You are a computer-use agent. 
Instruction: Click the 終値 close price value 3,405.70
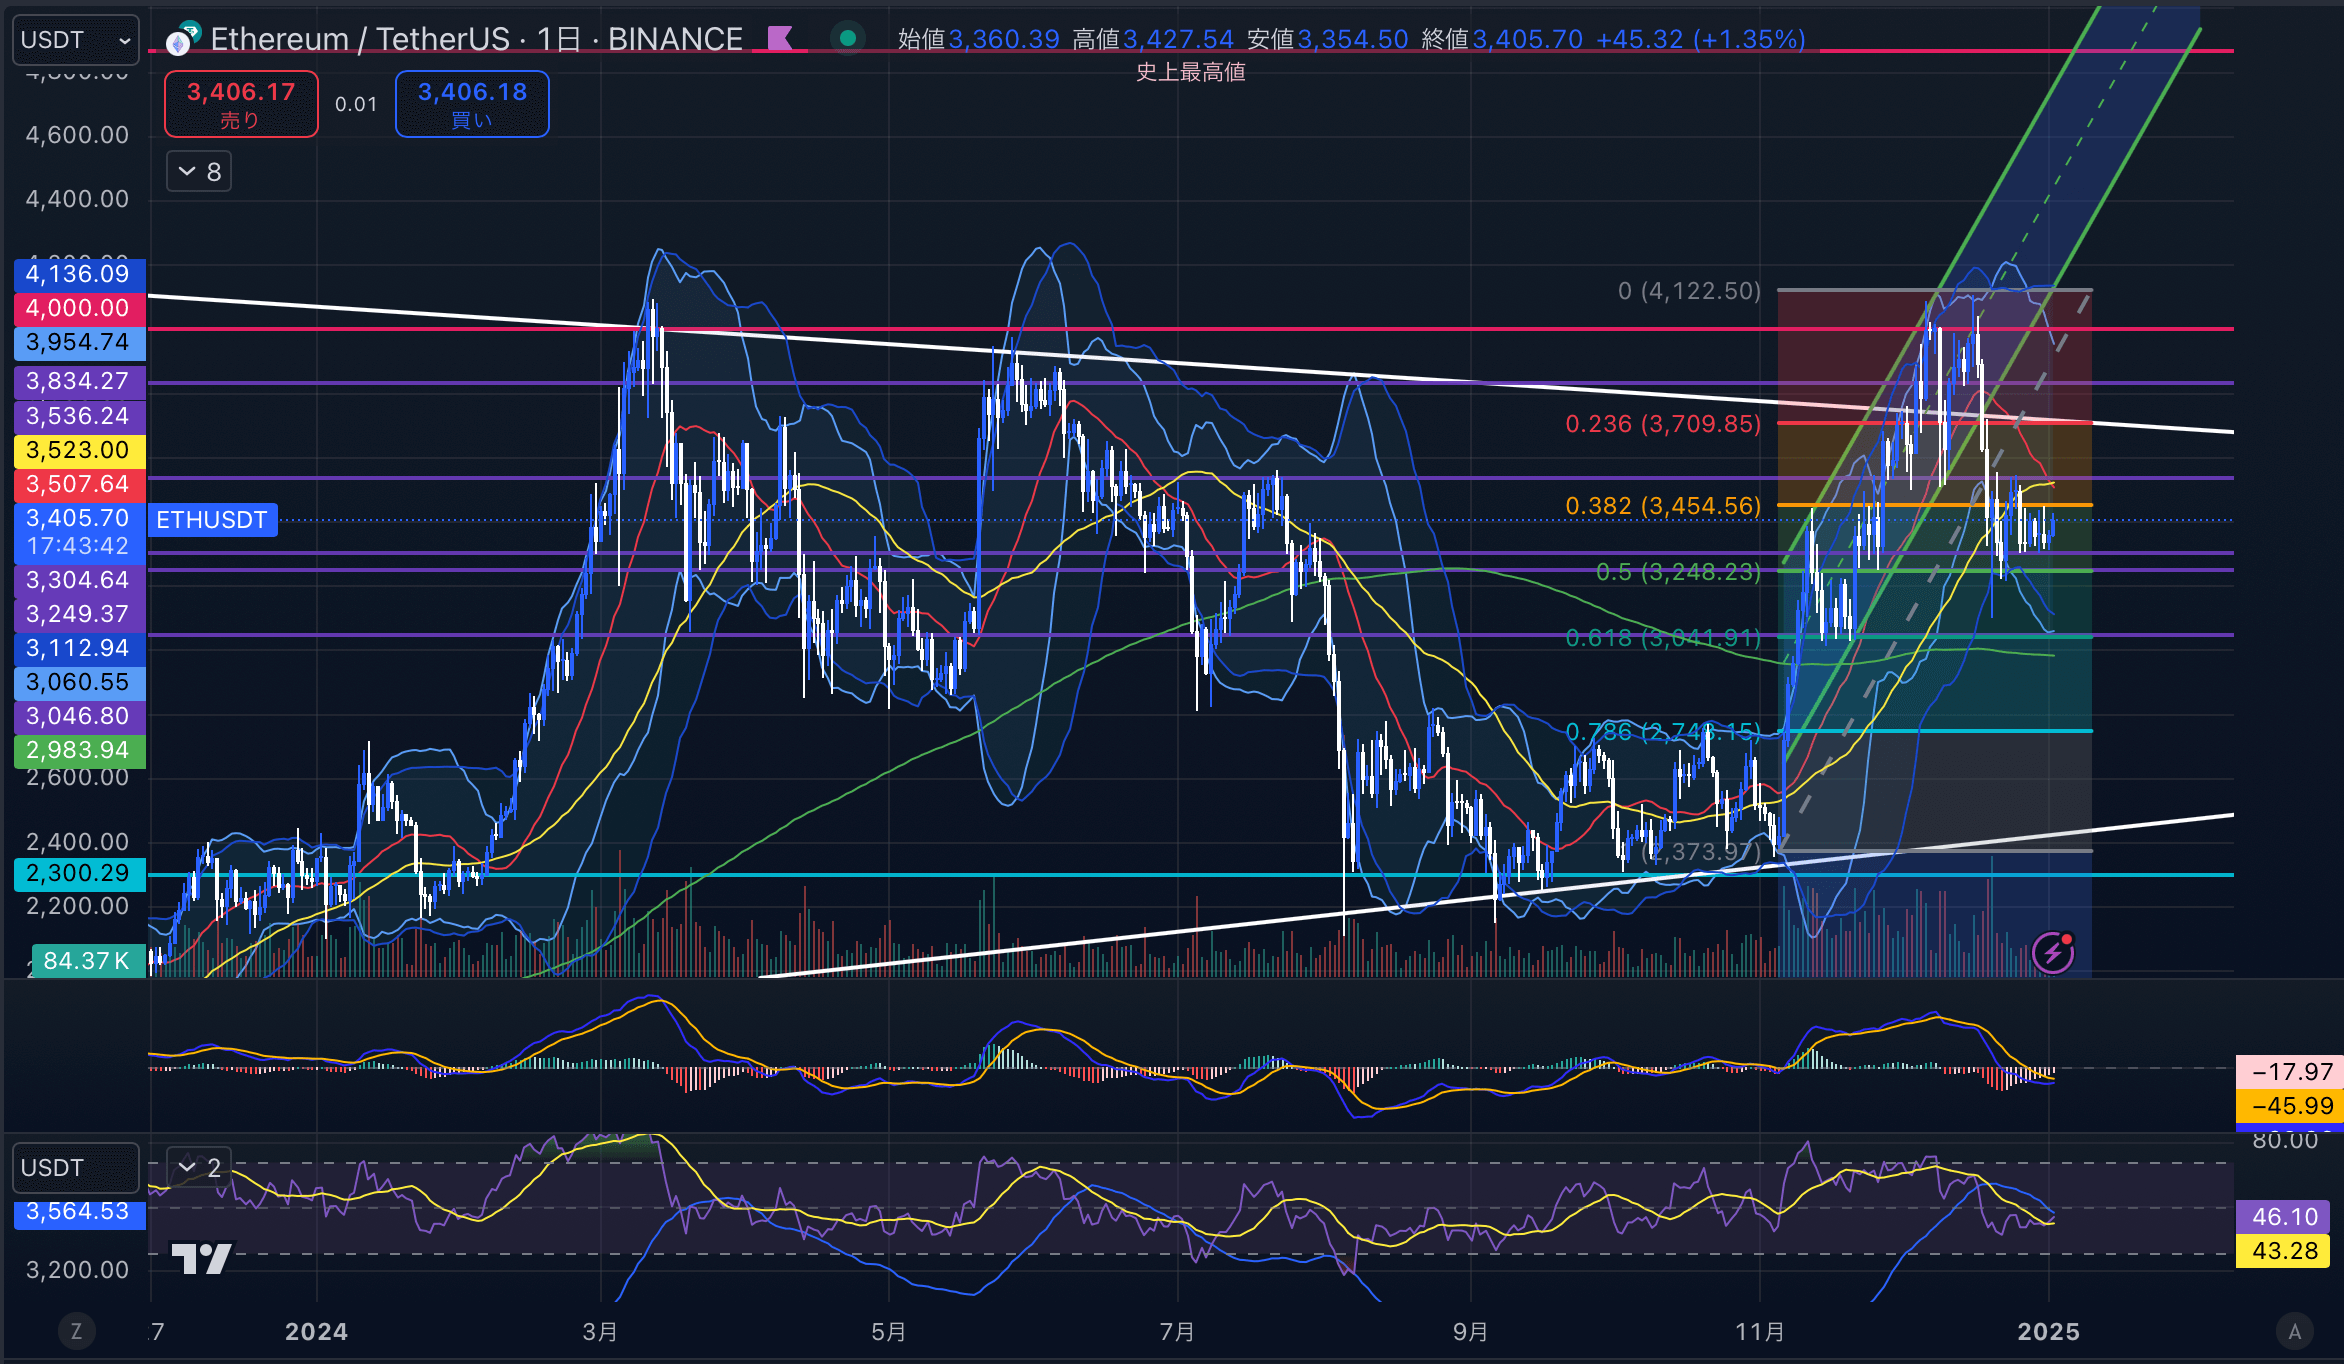click(1528, 39)
